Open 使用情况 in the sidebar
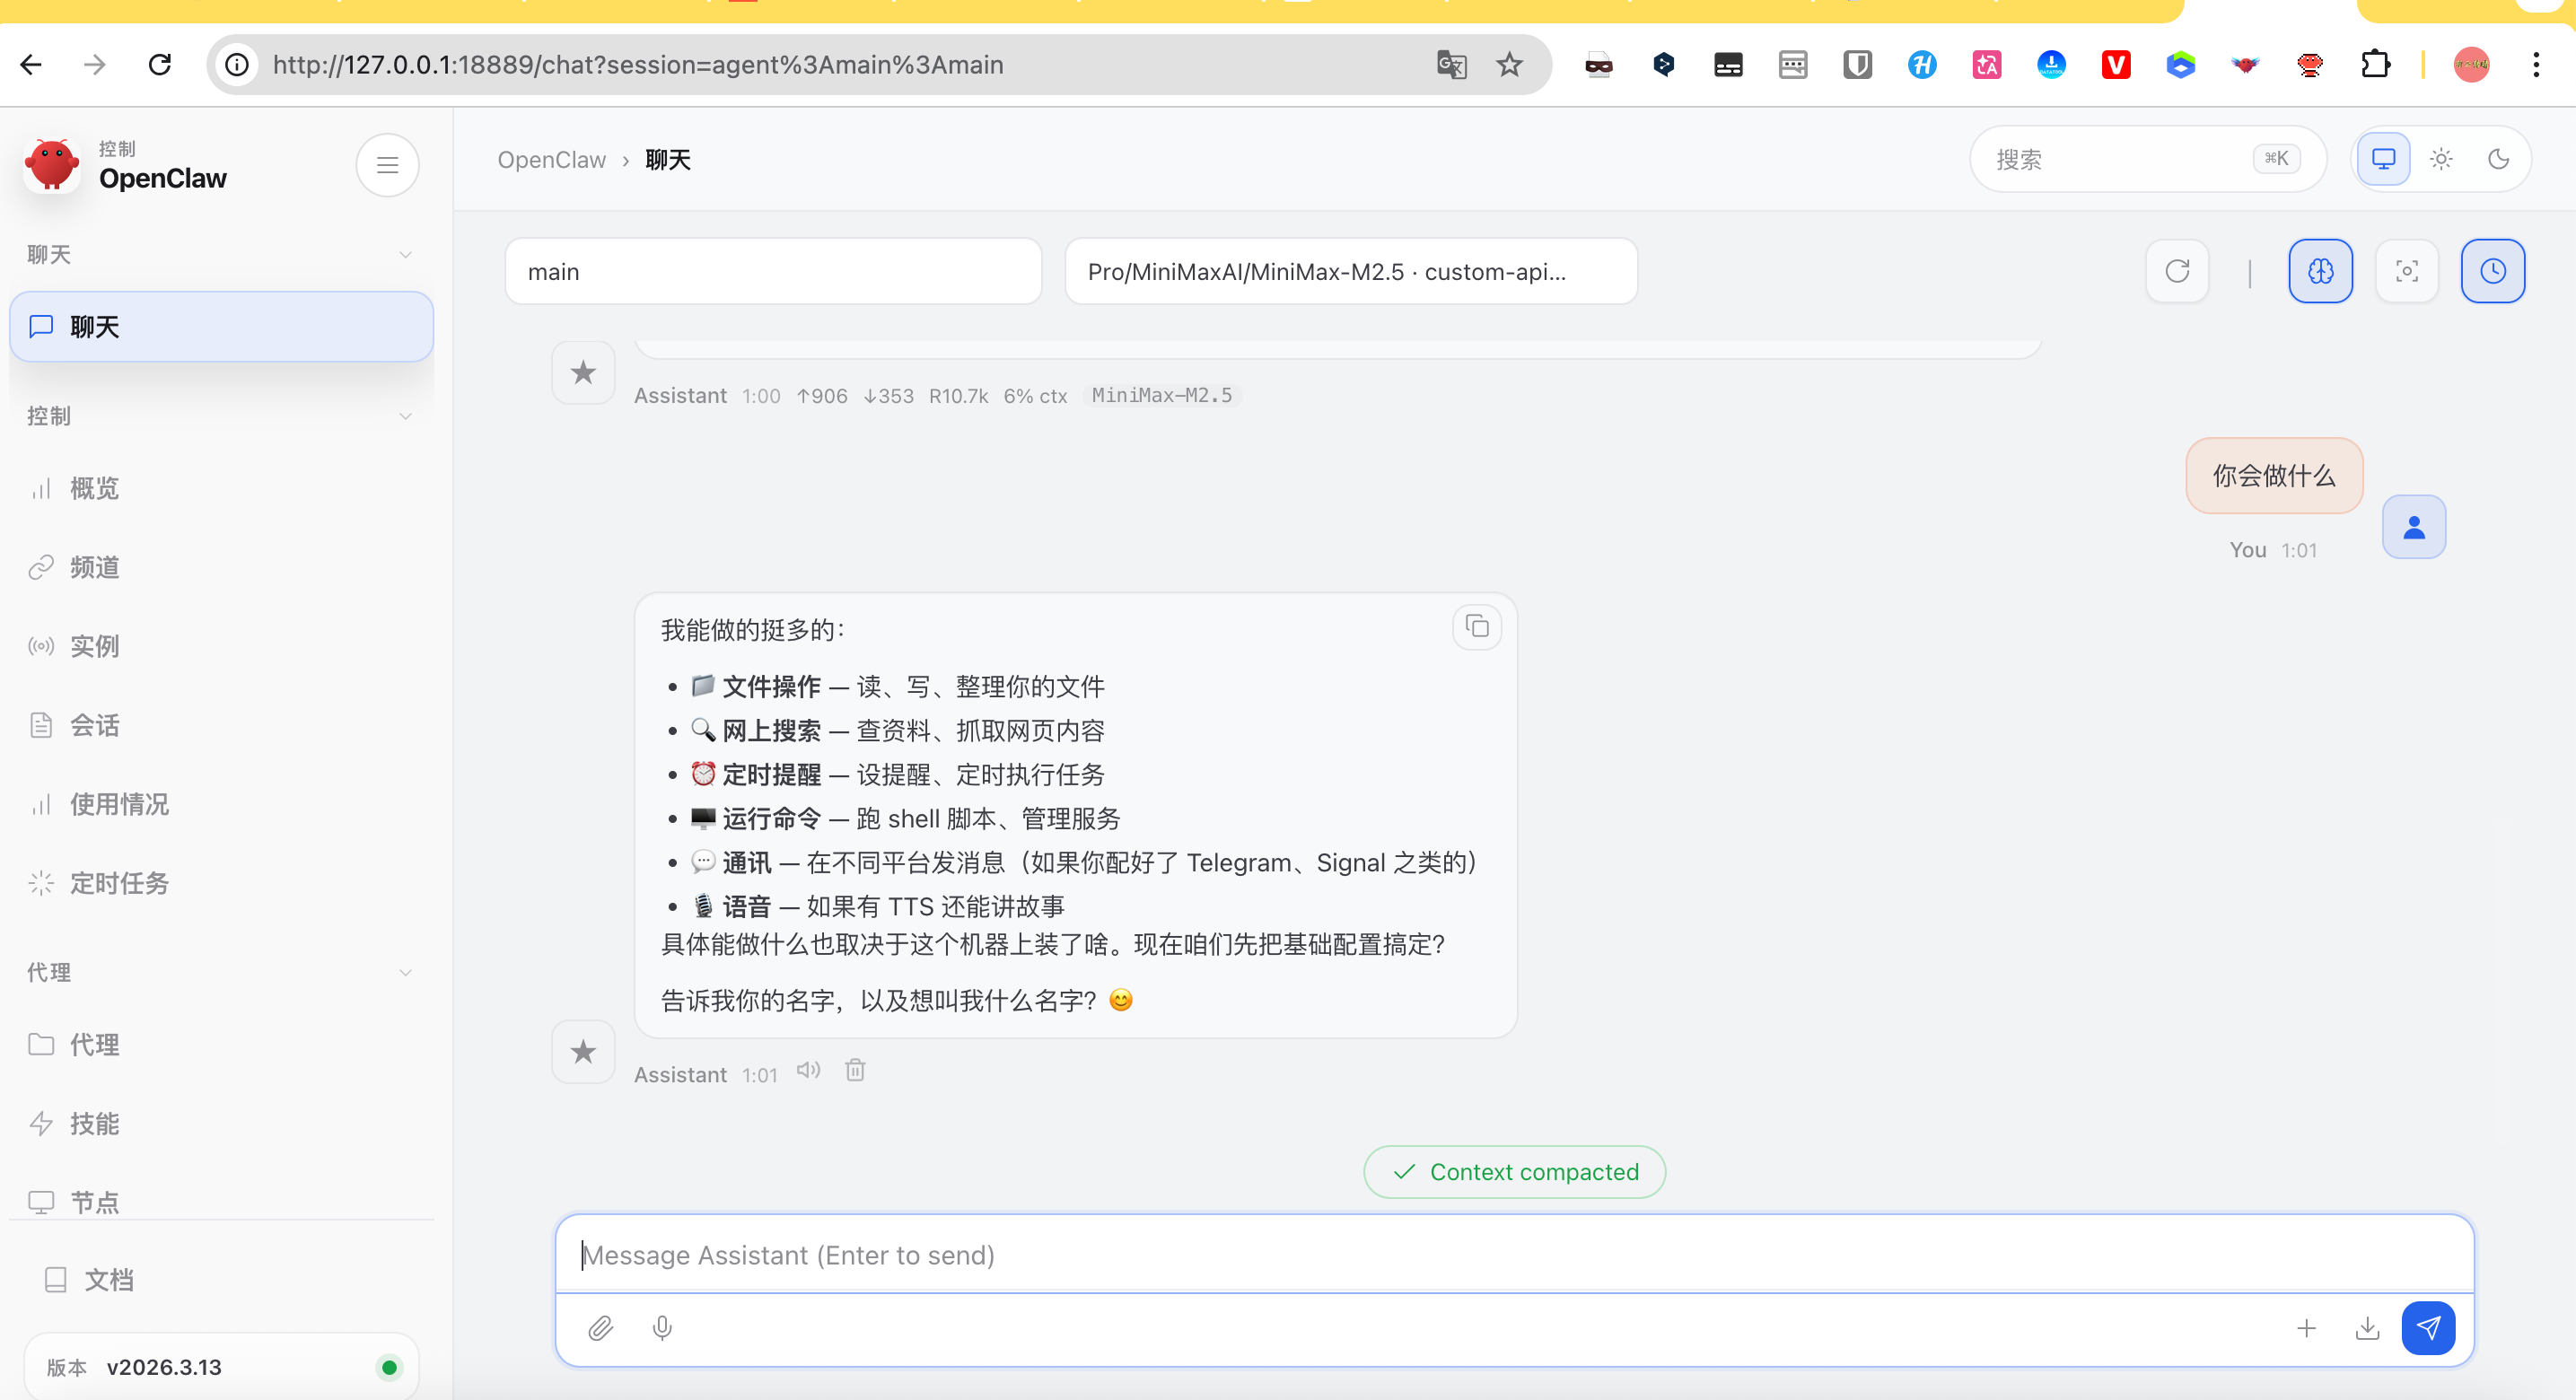The image size is (2576, 1400). pos(119,804)
